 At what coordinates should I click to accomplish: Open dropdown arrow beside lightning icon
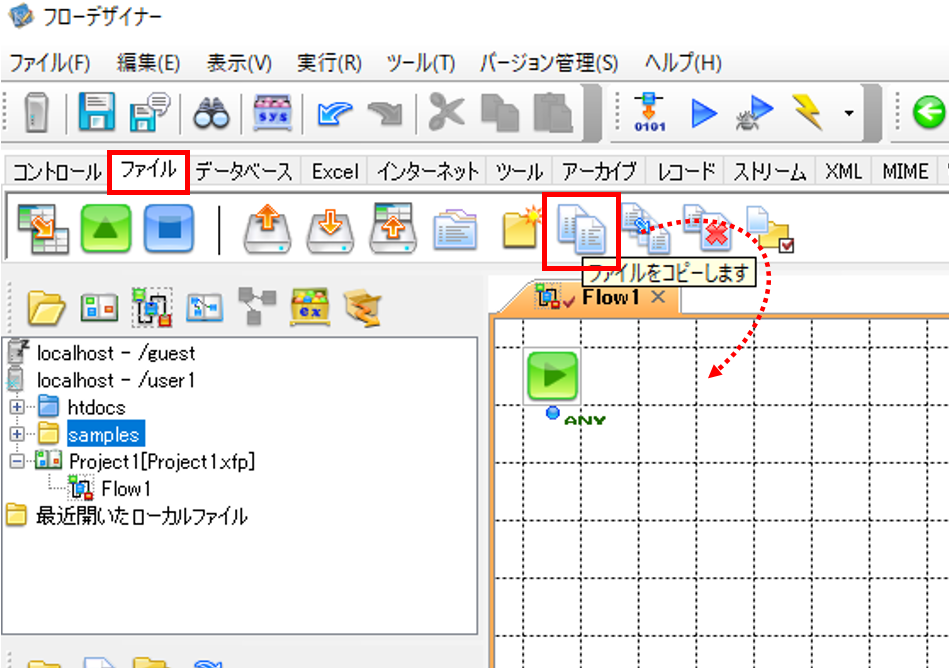tap(849, 113)
